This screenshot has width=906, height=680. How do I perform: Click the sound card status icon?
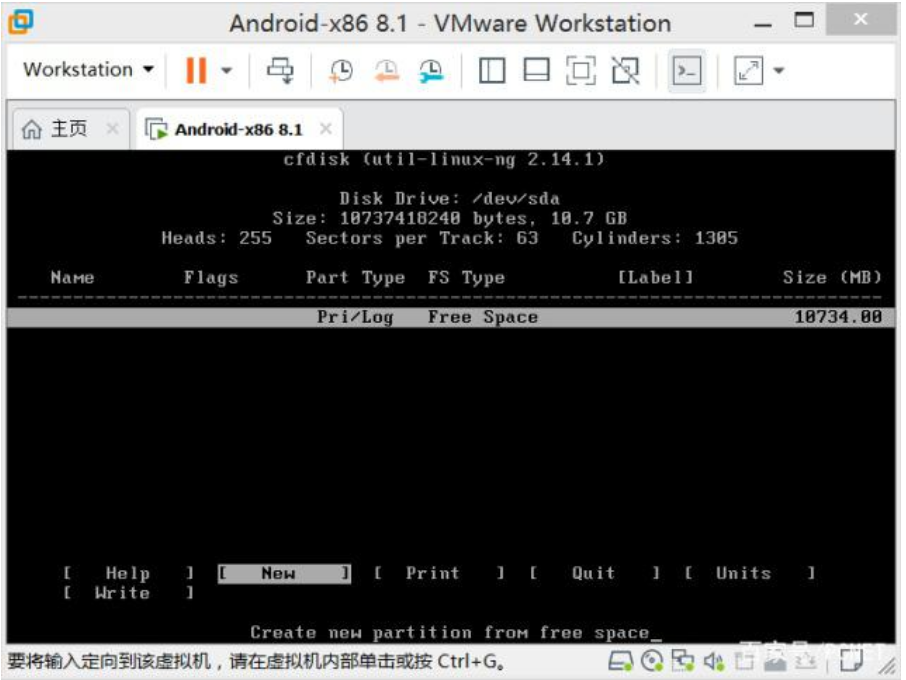click(714, 661)
